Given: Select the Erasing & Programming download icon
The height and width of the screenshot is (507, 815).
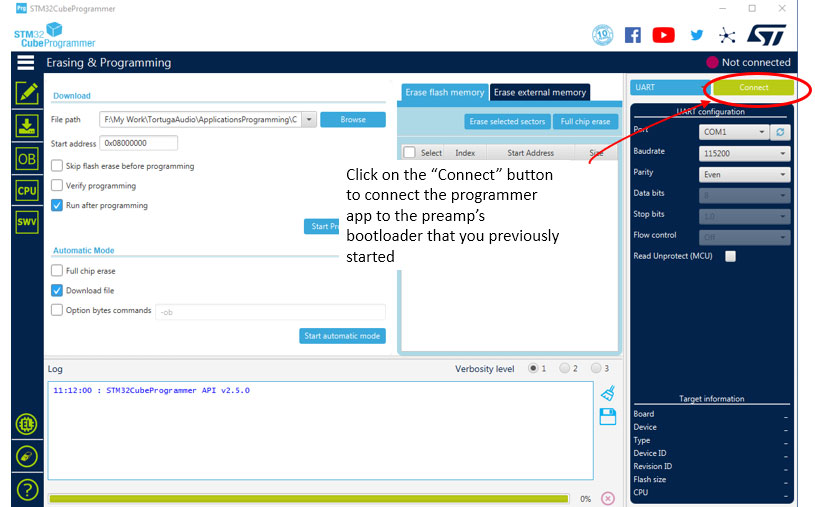Looking at the screenshot, I should tap(26, 125).
